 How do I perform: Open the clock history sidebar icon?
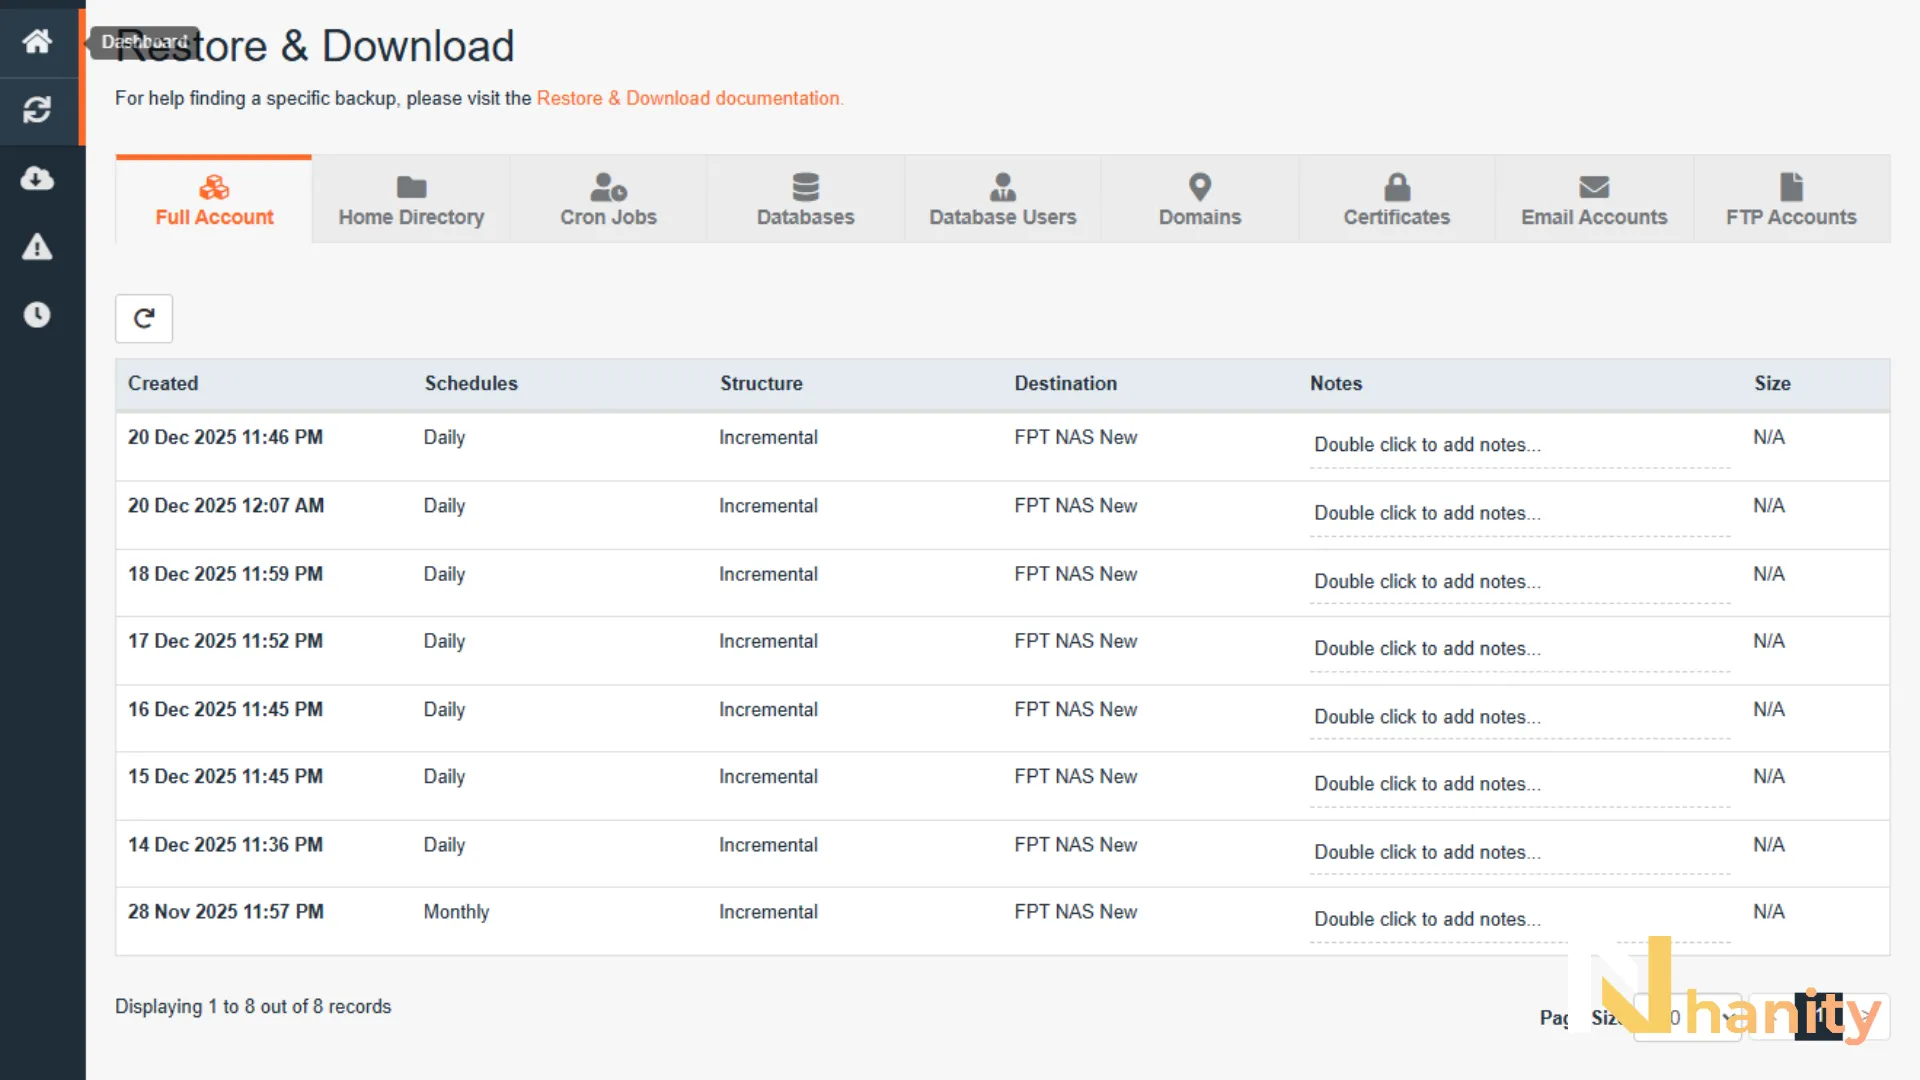pyautogui.click(x=37, y=315)
